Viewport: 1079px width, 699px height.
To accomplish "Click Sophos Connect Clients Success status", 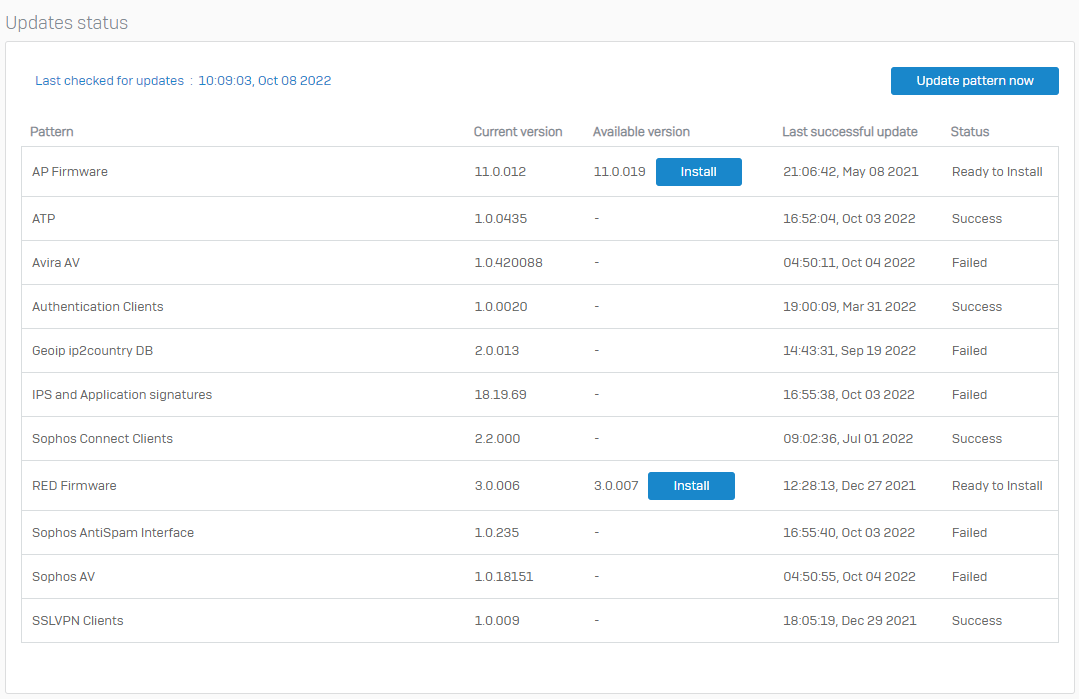I will click(x=976, y=439).
